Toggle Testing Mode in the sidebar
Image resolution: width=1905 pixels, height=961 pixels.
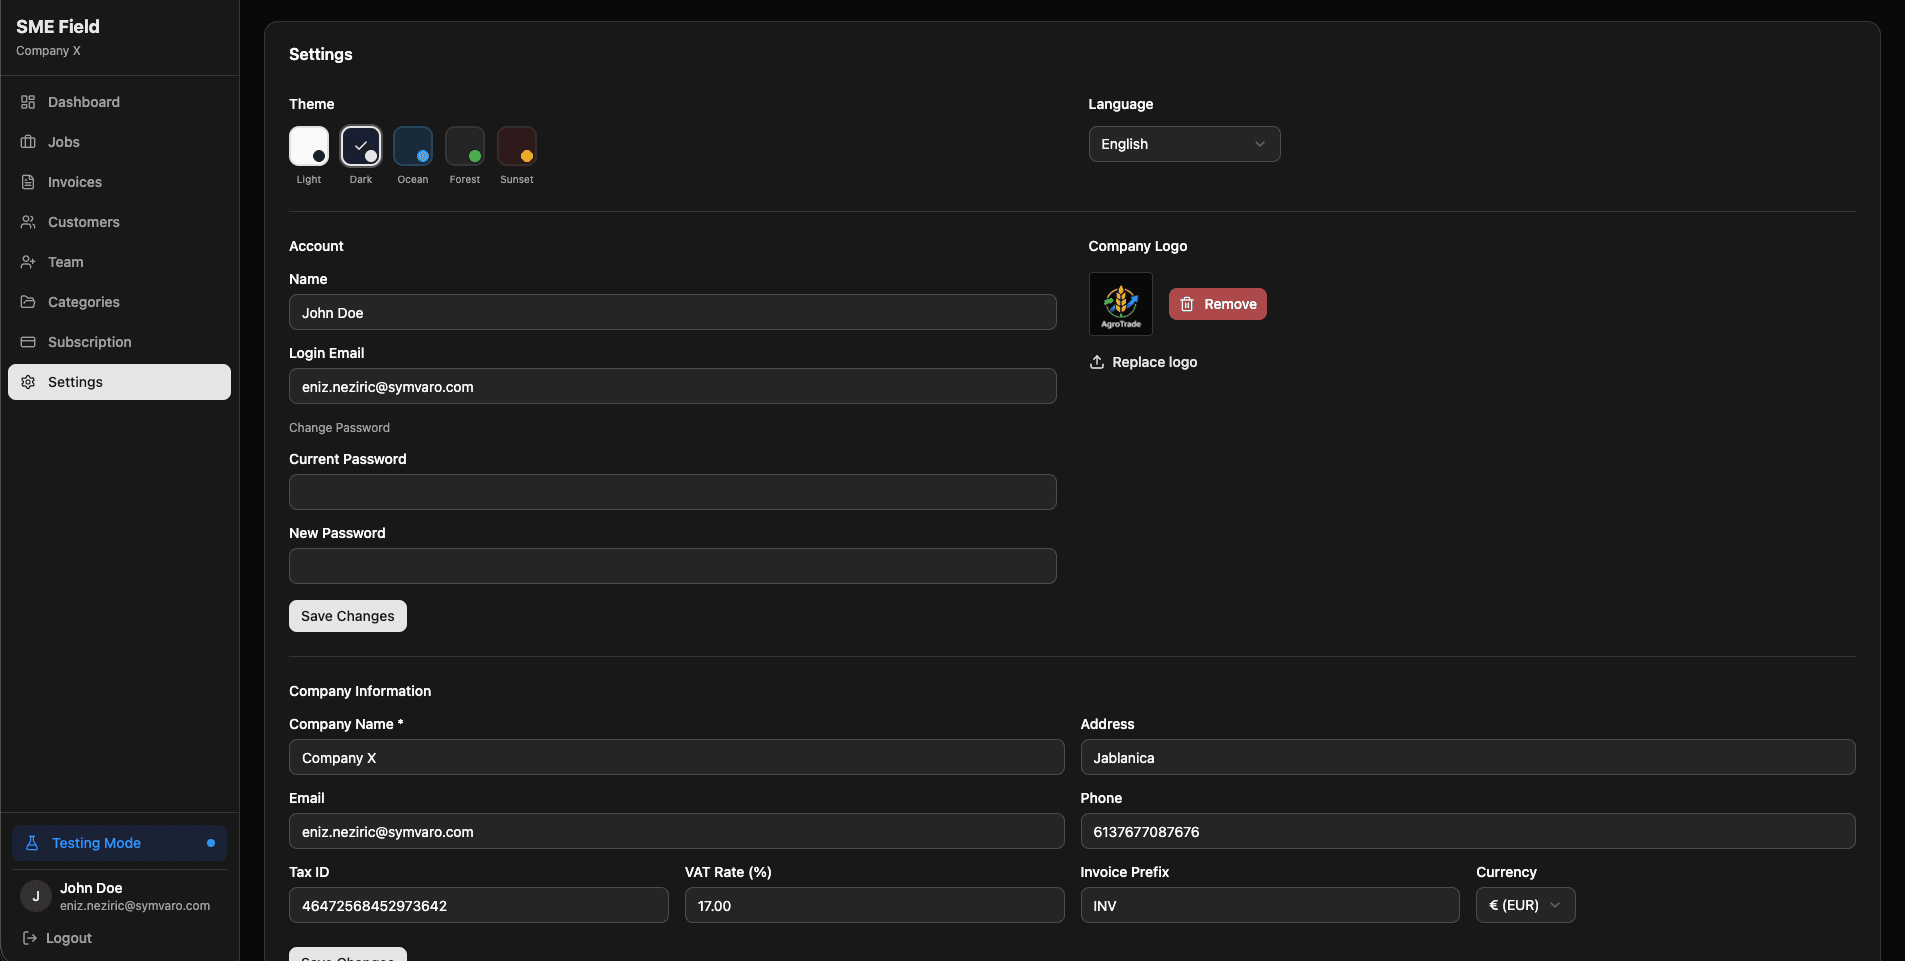coord(119,843)
